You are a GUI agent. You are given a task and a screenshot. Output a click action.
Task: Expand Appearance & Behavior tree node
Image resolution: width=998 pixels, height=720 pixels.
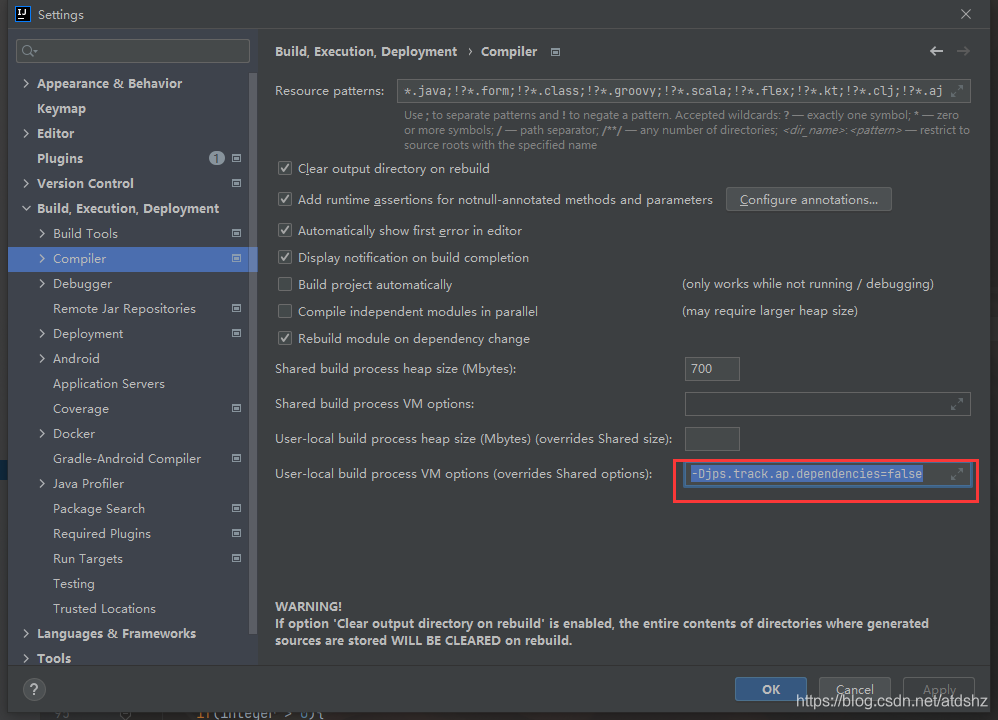coord(26,83)
